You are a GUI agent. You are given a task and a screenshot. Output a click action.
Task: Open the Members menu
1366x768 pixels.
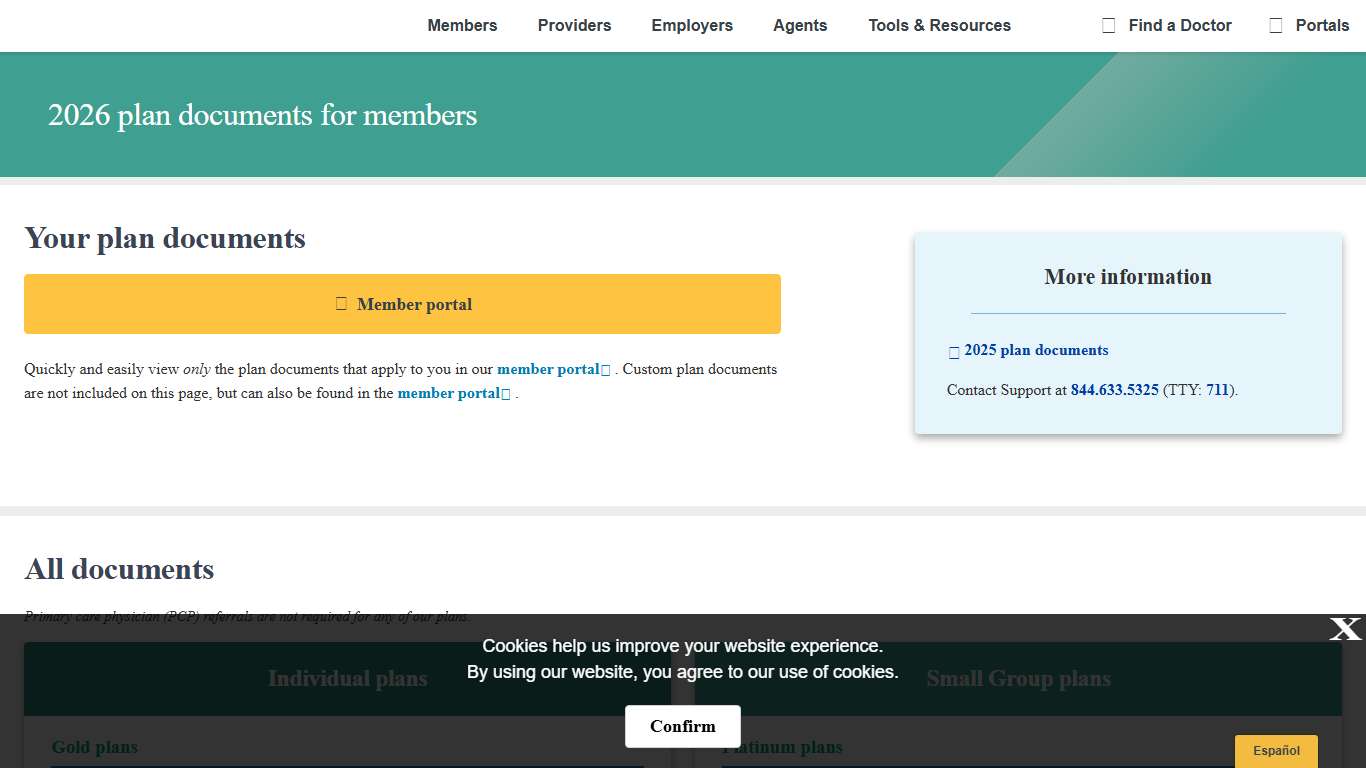tap(462, 26)
